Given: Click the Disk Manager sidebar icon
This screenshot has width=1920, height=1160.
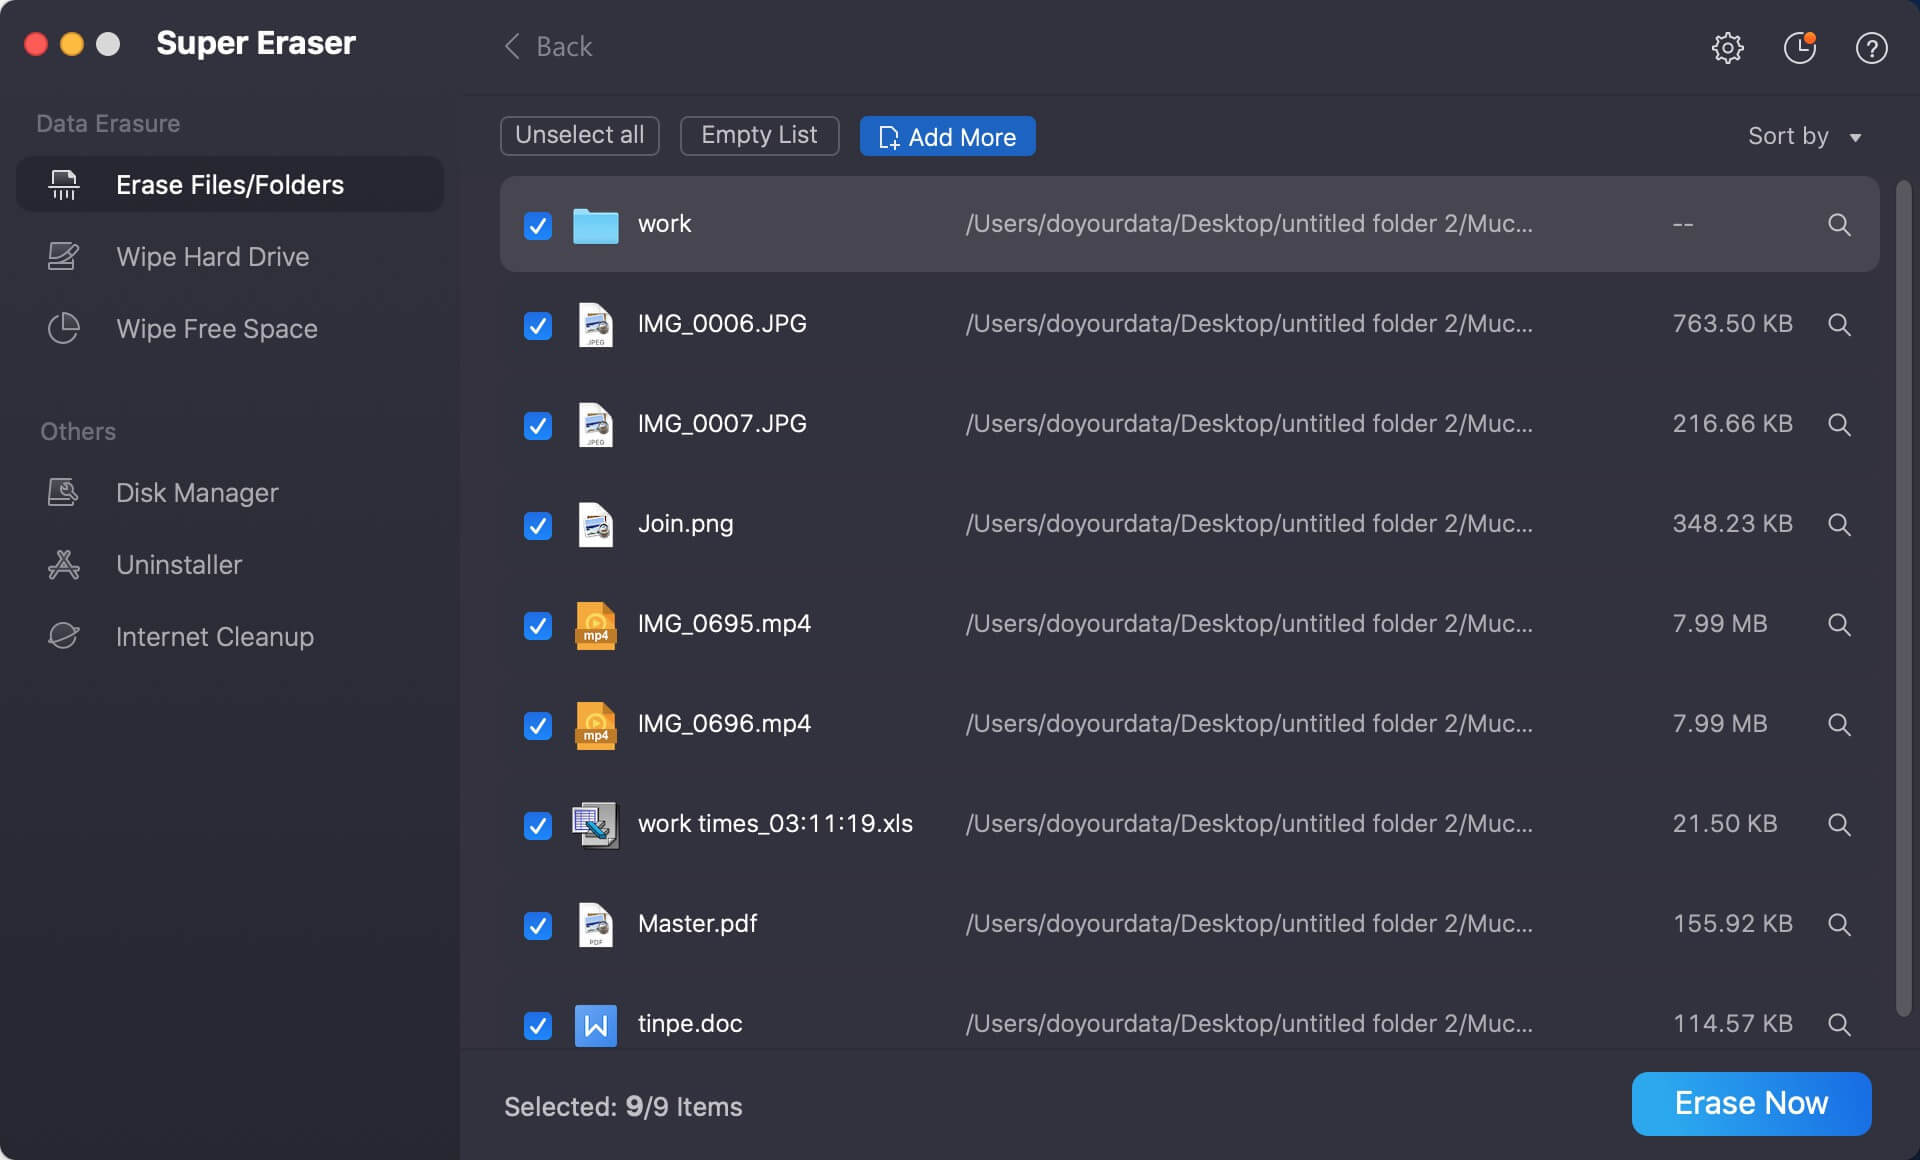Looking at the screenshot, I should [63, 490].
